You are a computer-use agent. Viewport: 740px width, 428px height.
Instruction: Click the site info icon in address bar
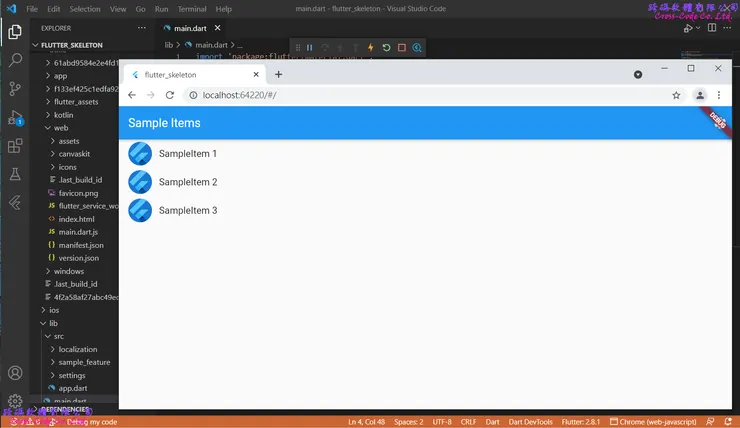click(193, 95)
